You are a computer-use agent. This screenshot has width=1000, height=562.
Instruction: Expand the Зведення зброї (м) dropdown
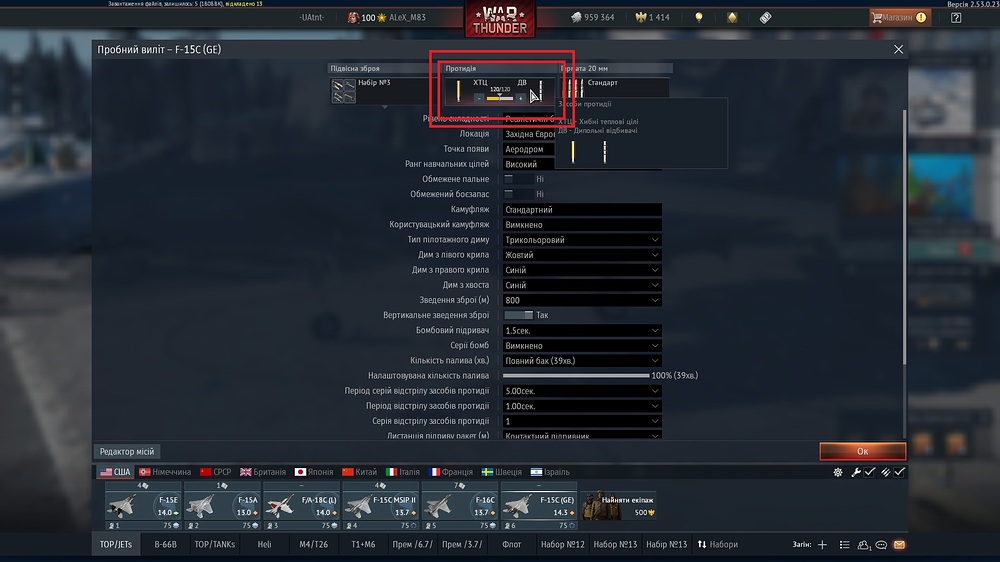tap(582, 300)
